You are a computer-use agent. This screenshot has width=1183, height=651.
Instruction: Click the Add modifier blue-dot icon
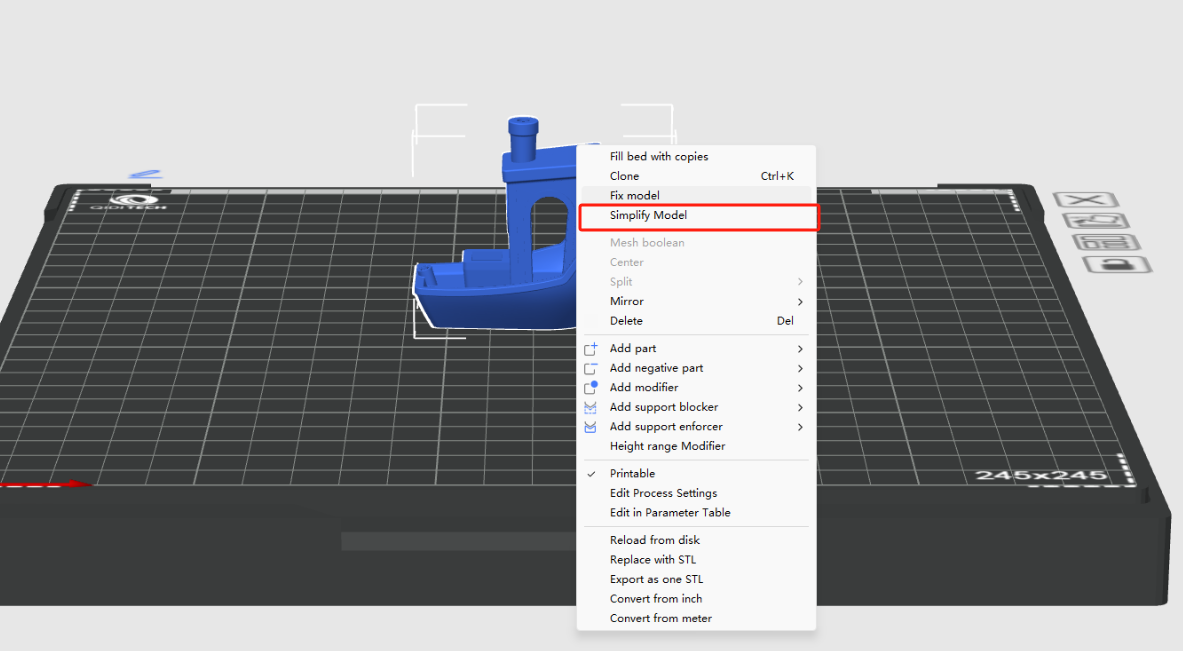coord(590,387)
